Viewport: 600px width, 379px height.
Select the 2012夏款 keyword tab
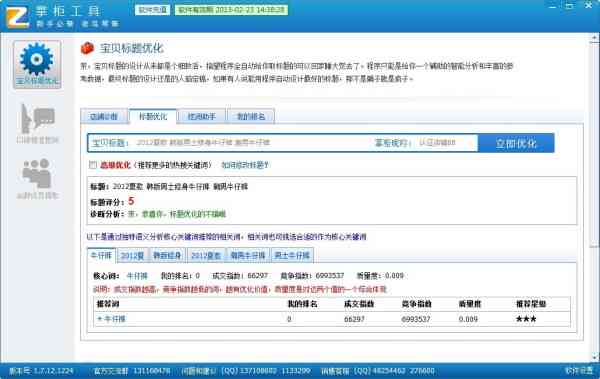tap(206, 256)
